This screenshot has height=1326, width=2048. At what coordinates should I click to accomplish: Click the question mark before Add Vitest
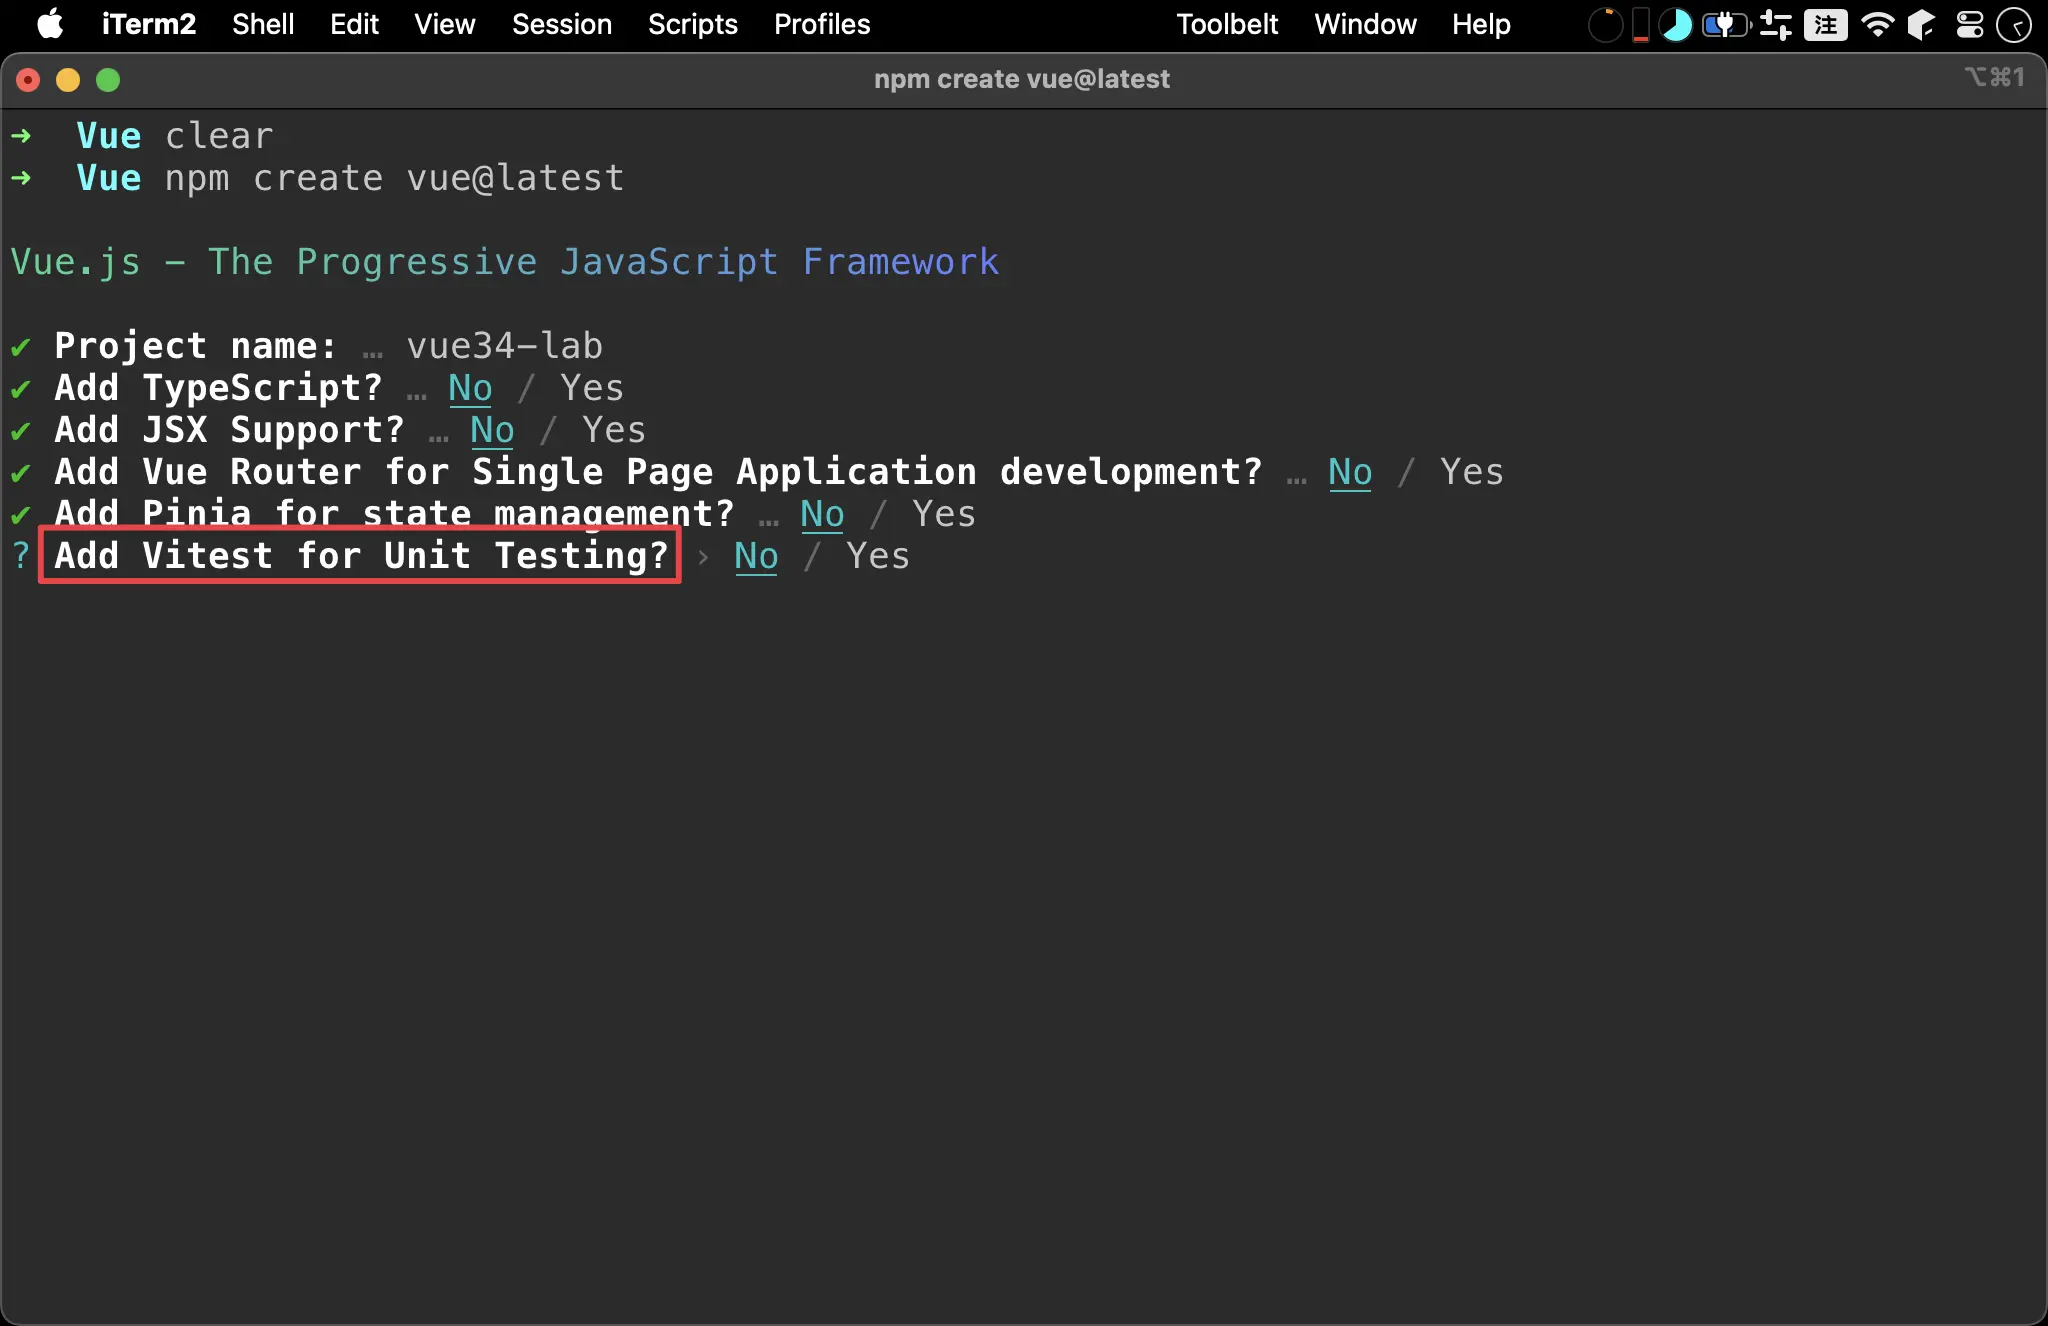pyautogui.click(x=21, y=556)
